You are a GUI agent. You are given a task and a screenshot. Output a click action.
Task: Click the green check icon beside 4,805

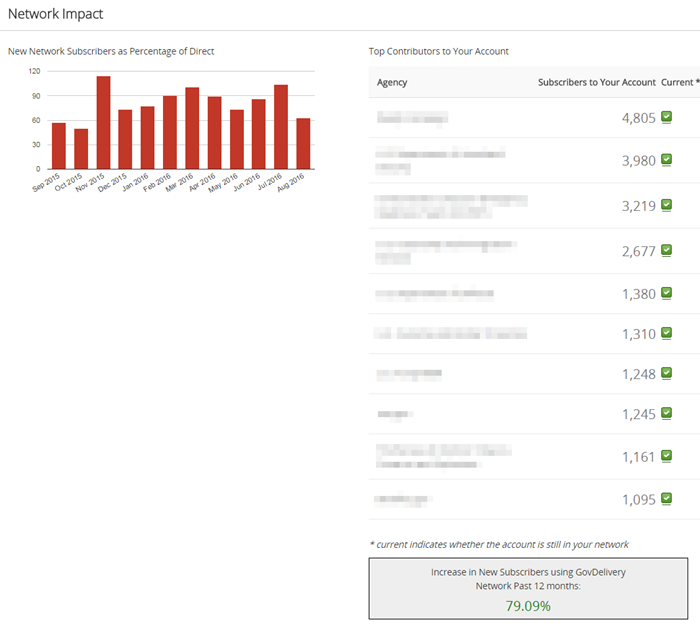(666, 117)
